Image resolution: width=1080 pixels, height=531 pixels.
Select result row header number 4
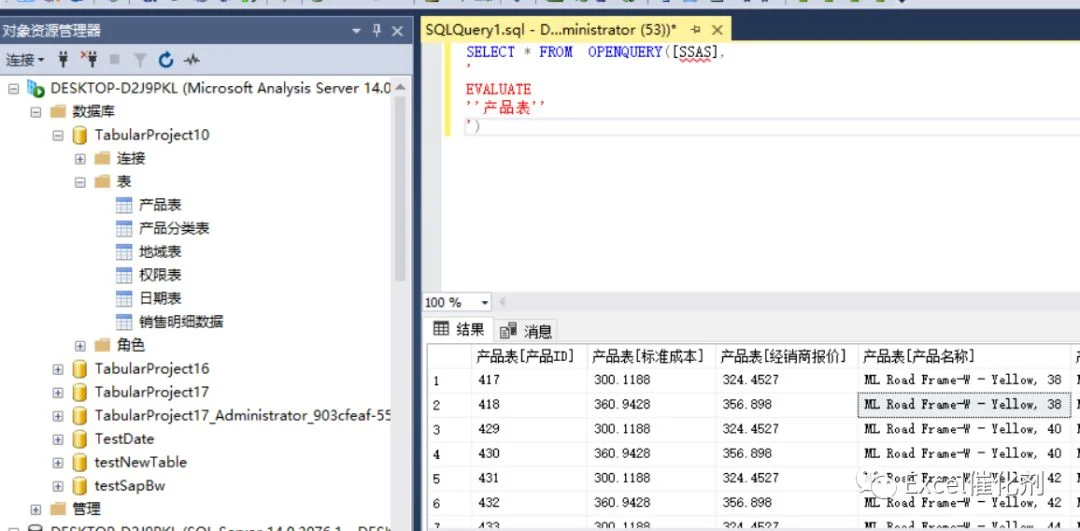449,454
